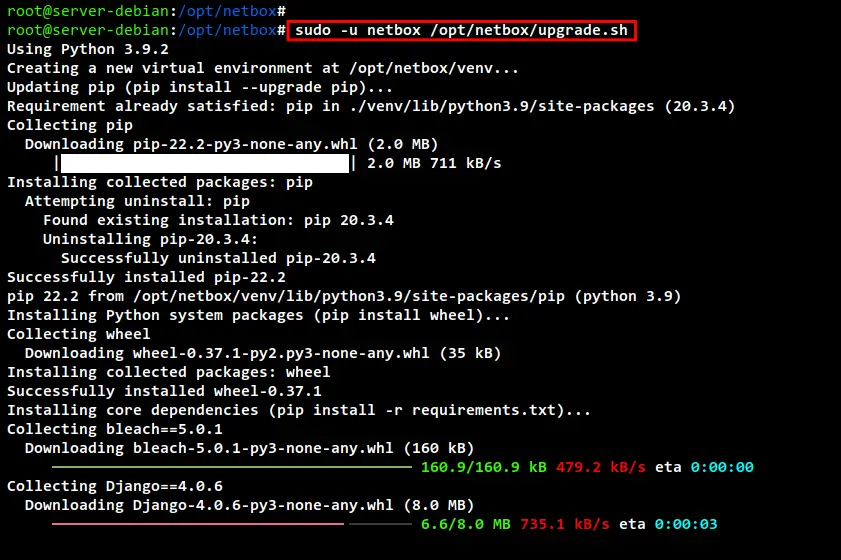Click the red '479.2 kB/s' speed
Viewport: 841px width, 560px height.
(601, 467)
